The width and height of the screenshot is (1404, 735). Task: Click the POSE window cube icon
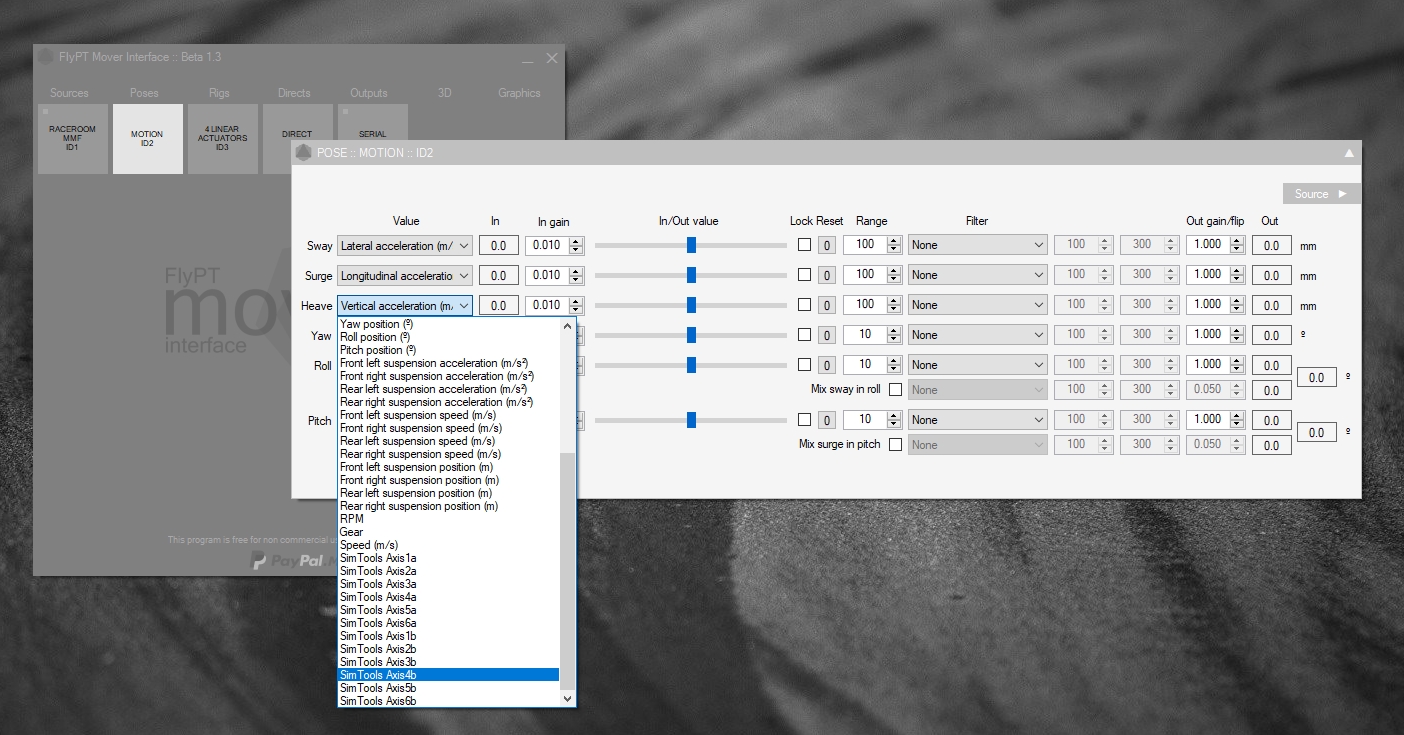click(304, 153)
